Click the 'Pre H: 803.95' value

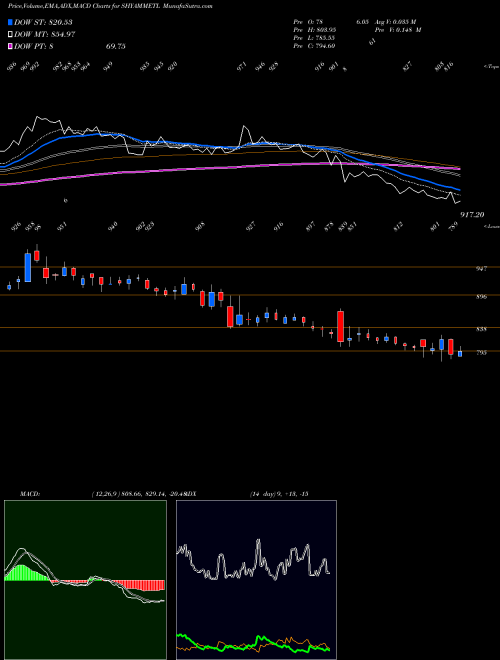click(x=314, y=30)
